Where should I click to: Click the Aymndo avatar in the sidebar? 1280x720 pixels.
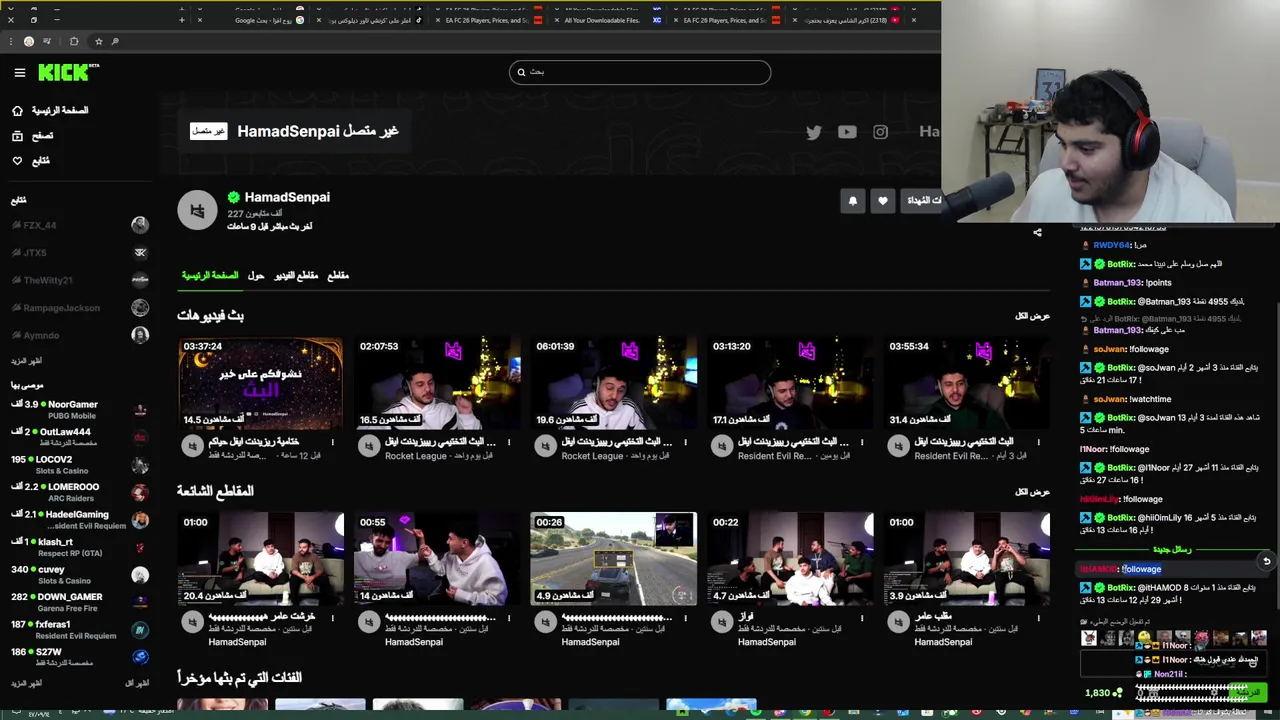140,335
